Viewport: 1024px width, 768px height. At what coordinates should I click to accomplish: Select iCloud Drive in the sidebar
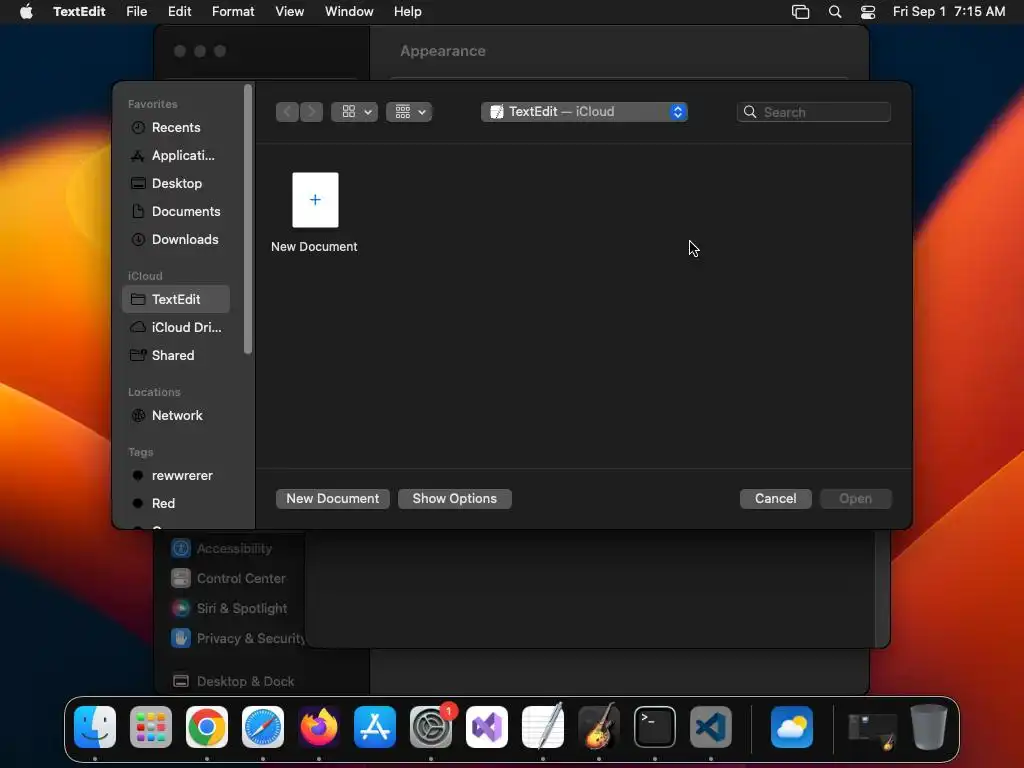point(176,327)
